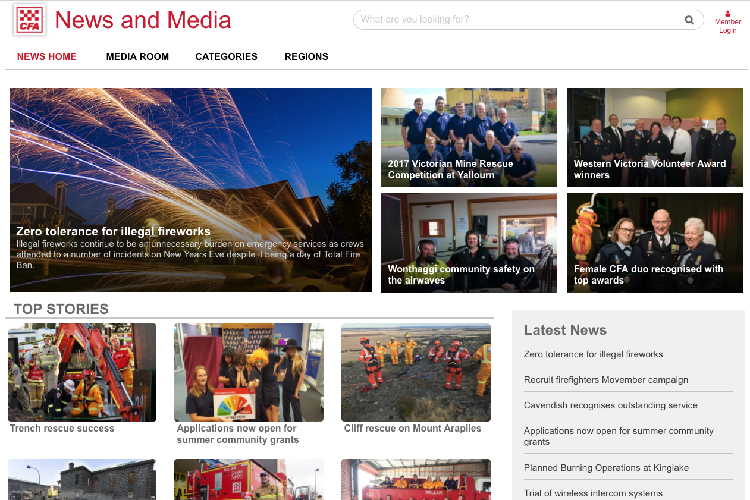Open Cliff rescue on Mount Arapiles link

coord(411,428)
